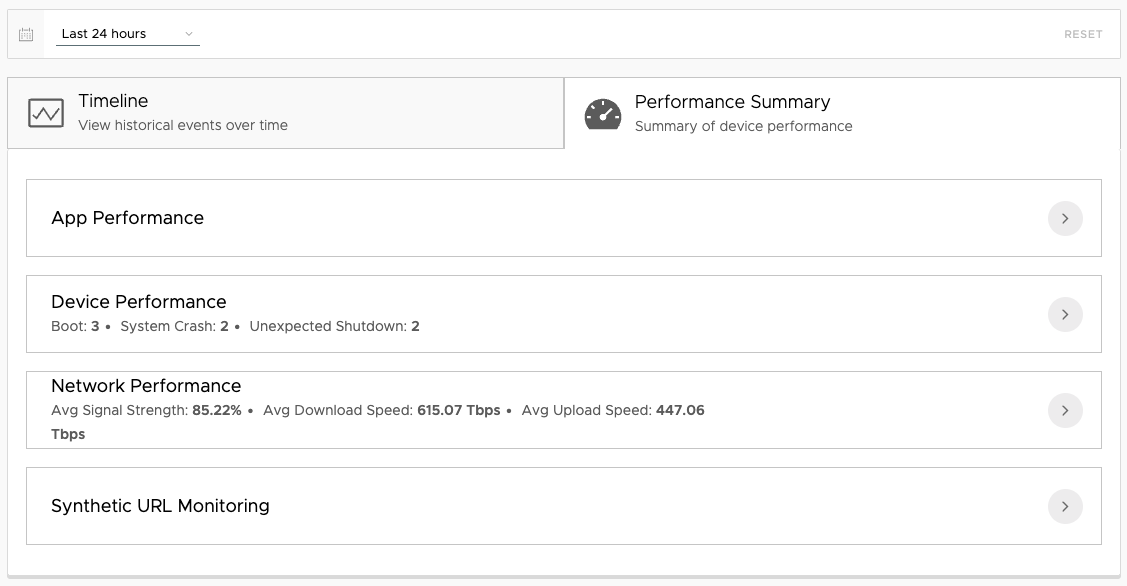This screenshot has height=586, width=1127.
Task: Expand the App Performance card title
Action: [x=128, y=218]
